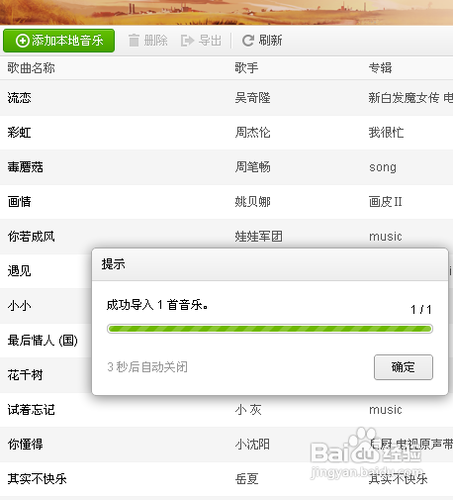Click artist 姚贝娜
453x500 pixels.
[253, 202]
